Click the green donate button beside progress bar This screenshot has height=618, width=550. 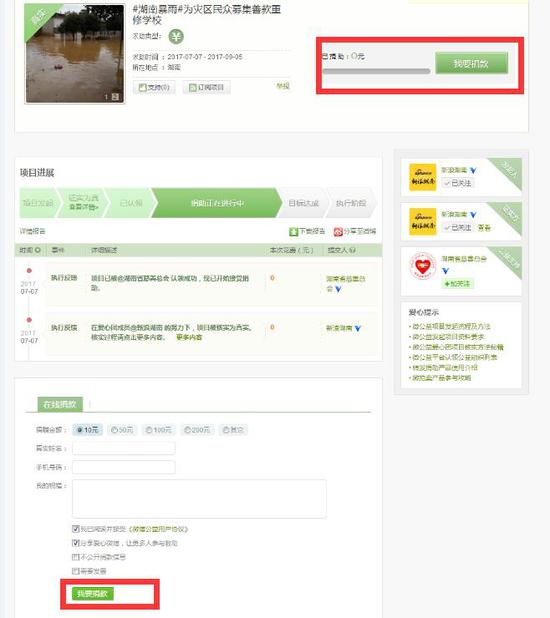coord(471,63)
